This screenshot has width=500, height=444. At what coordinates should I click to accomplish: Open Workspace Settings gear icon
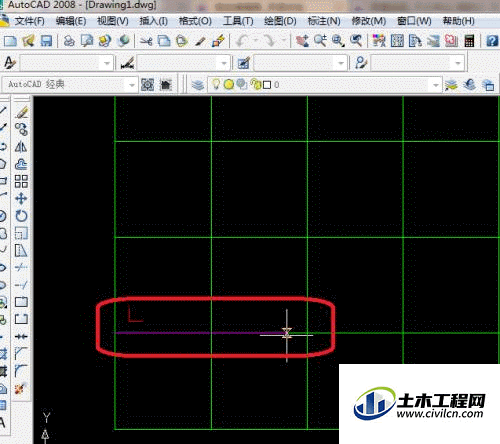tap(147, 85)
